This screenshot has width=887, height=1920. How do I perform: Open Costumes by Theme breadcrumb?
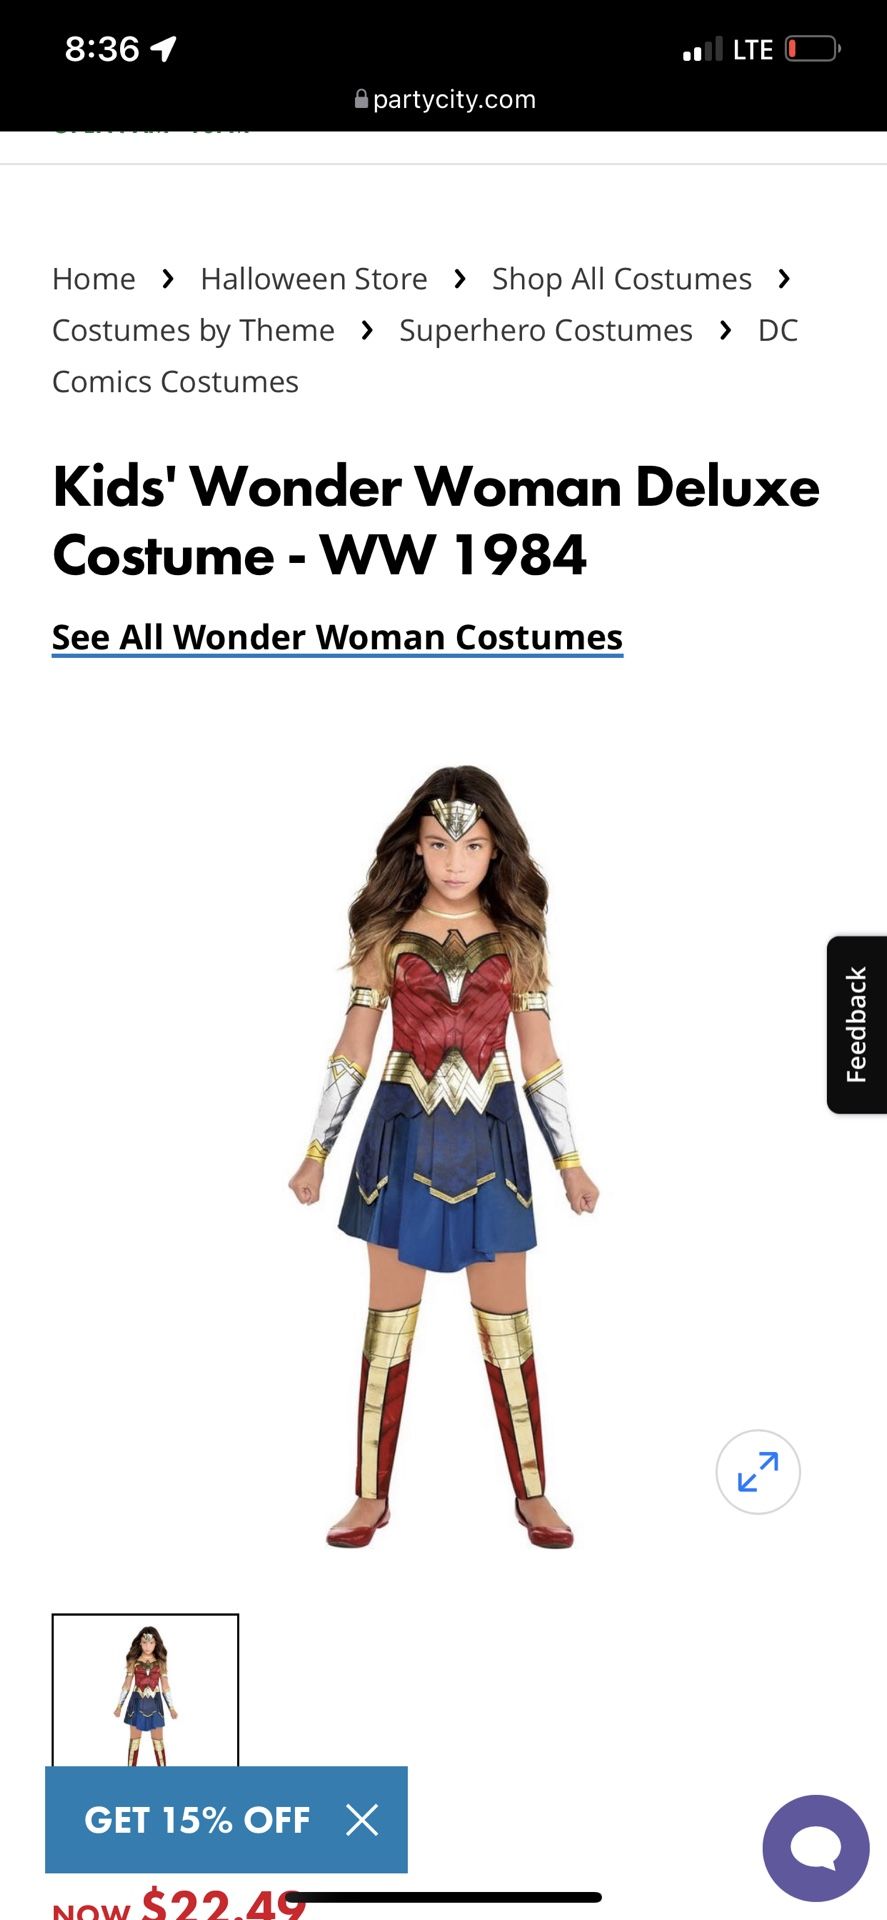193,331
